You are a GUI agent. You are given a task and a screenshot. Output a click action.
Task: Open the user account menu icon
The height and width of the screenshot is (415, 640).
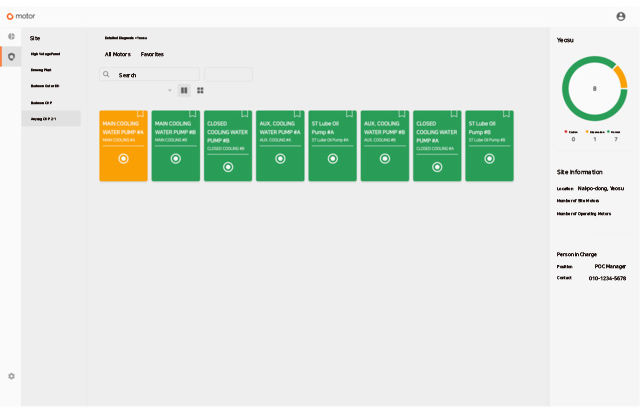point(620,16)
